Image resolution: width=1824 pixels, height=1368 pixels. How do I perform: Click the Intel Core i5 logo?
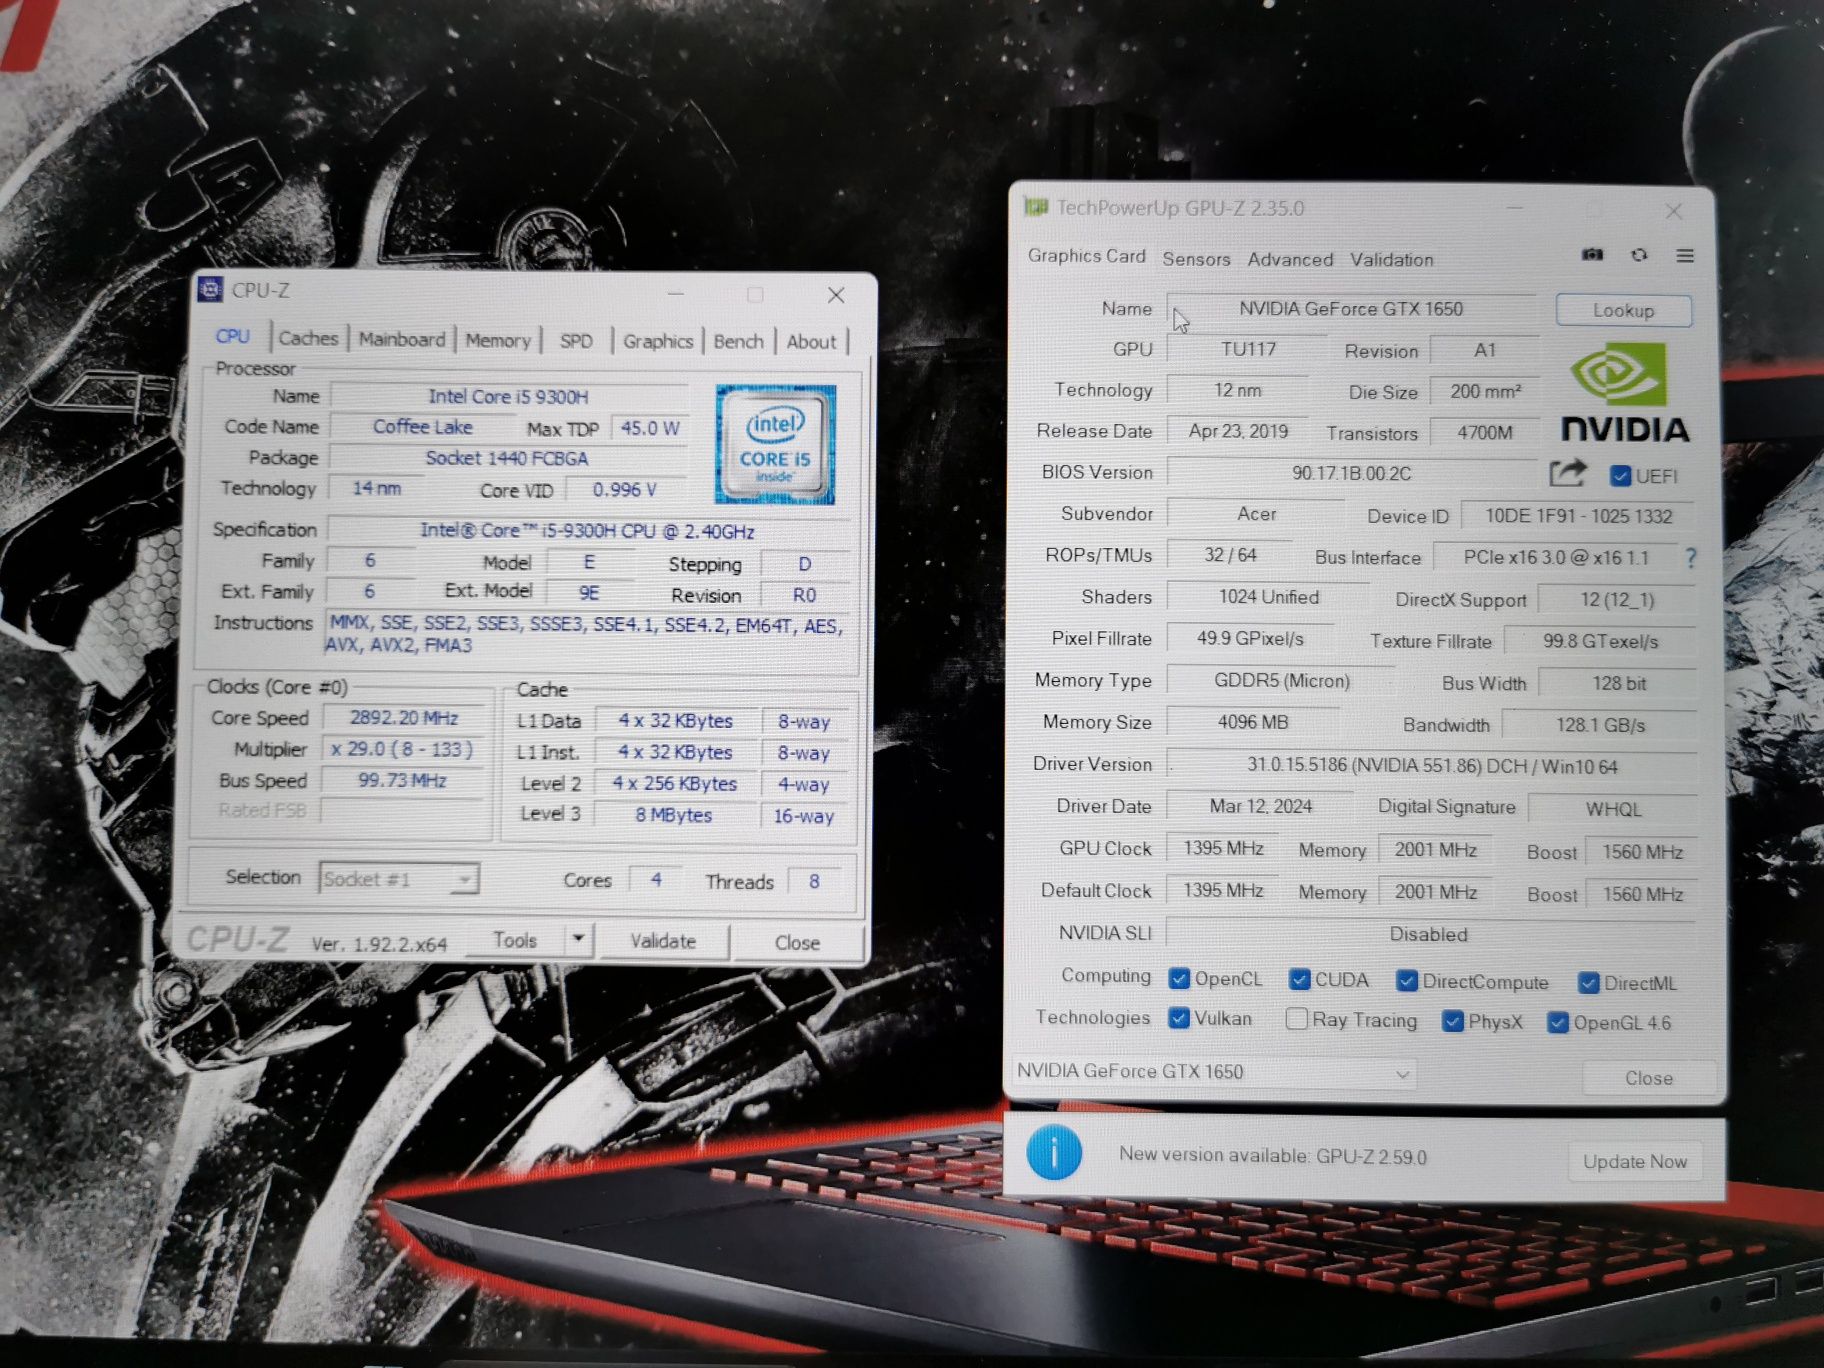coord(775,444)
